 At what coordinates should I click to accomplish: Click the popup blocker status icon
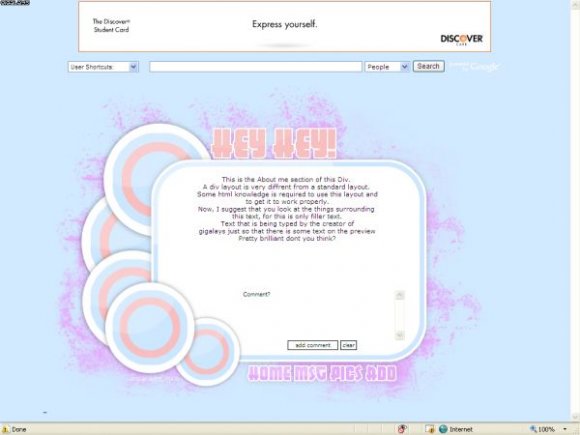click(x=402, y=429)
